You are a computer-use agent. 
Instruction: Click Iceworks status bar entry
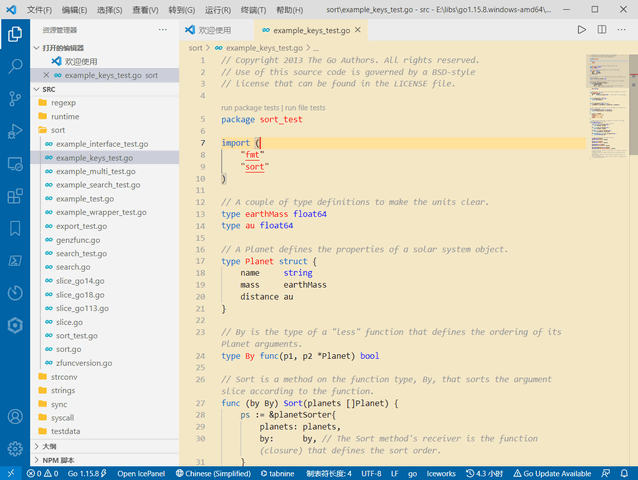pyautogui.click(x=441, y=473)
